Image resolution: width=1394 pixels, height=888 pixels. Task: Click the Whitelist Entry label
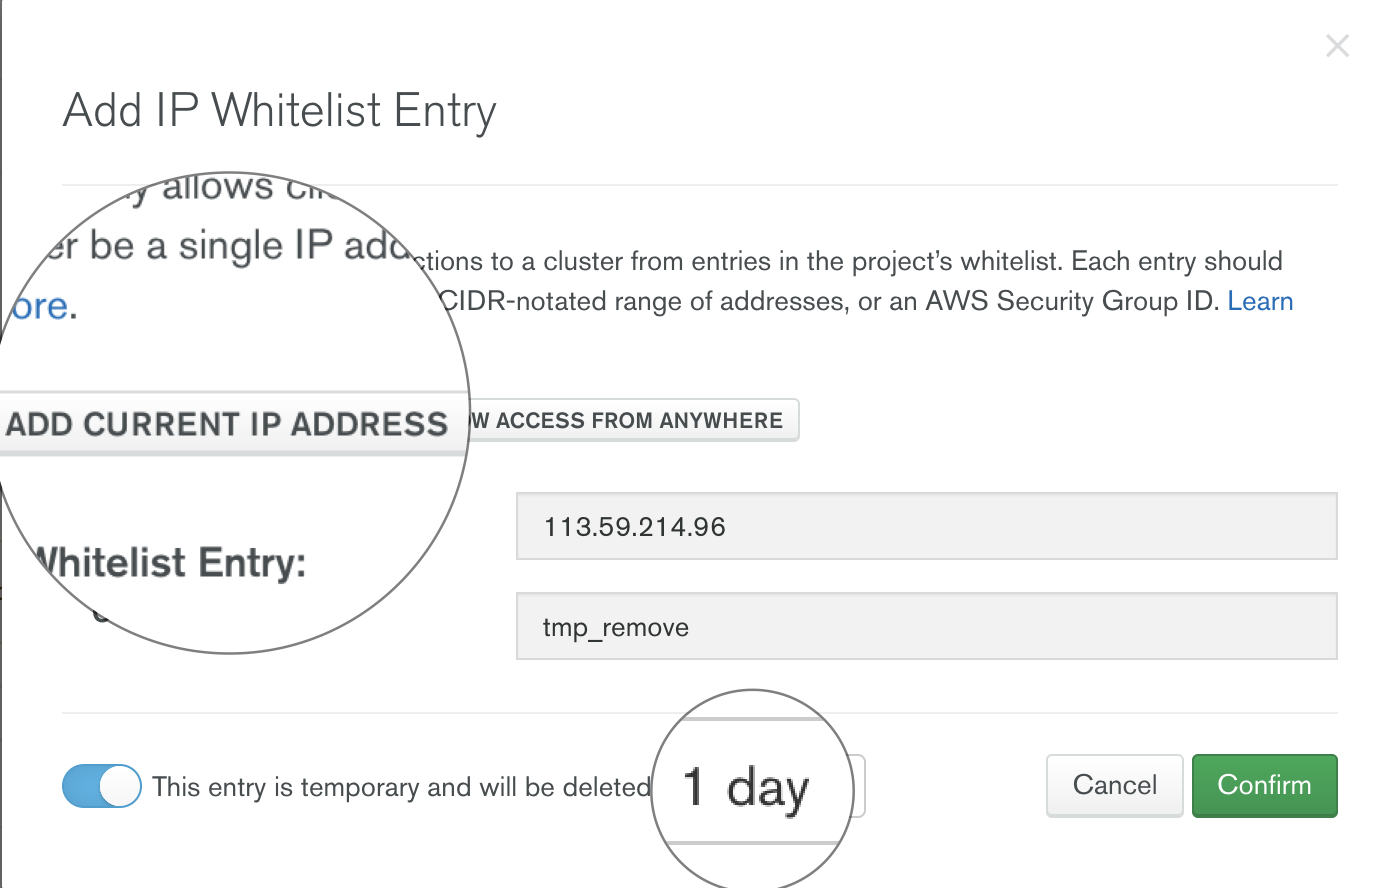tap(170, 563)
